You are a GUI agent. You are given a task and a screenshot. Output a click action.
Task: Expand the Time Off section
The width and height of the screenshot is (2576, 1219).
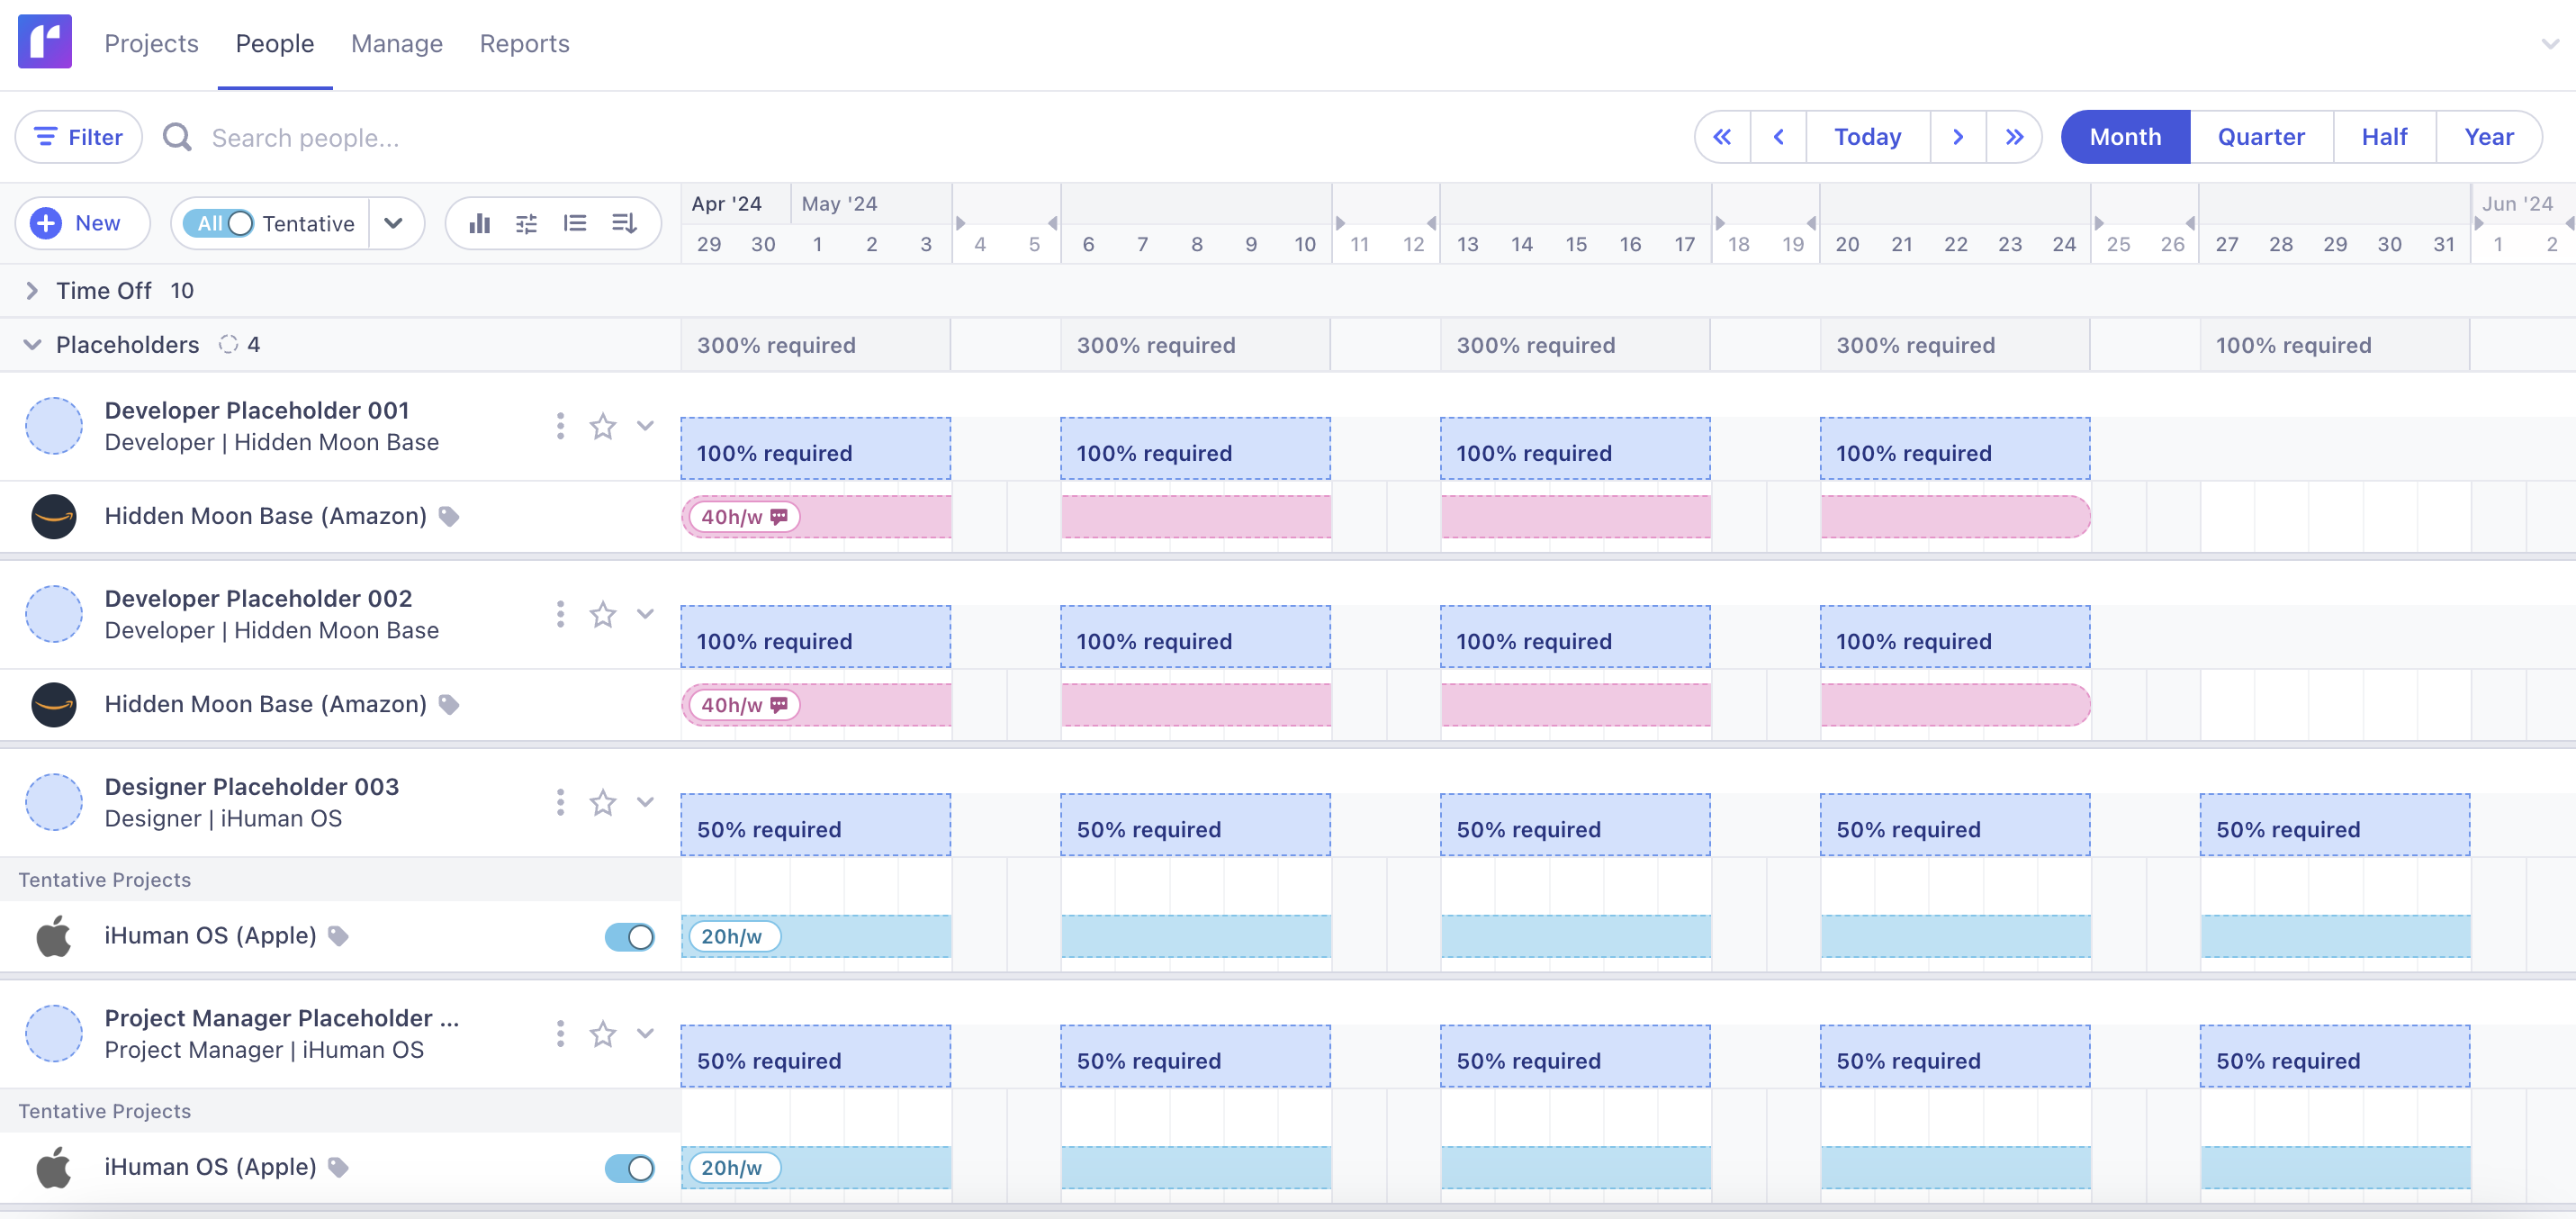(x=32, y=290)
